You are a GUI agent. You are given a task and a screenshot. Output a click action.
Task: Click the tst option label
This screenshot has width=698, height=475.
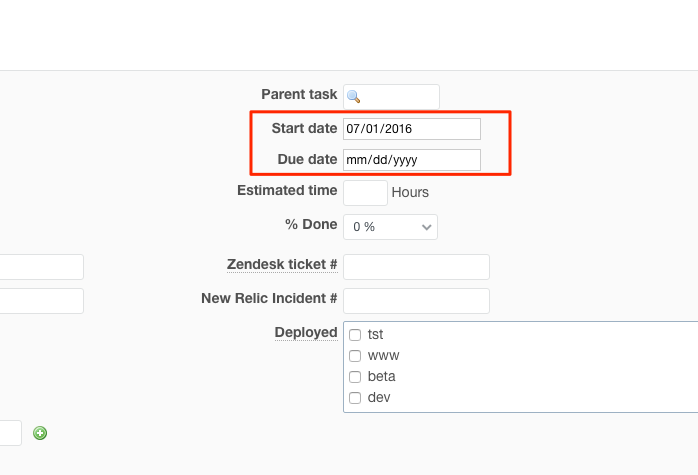(375, 334)
